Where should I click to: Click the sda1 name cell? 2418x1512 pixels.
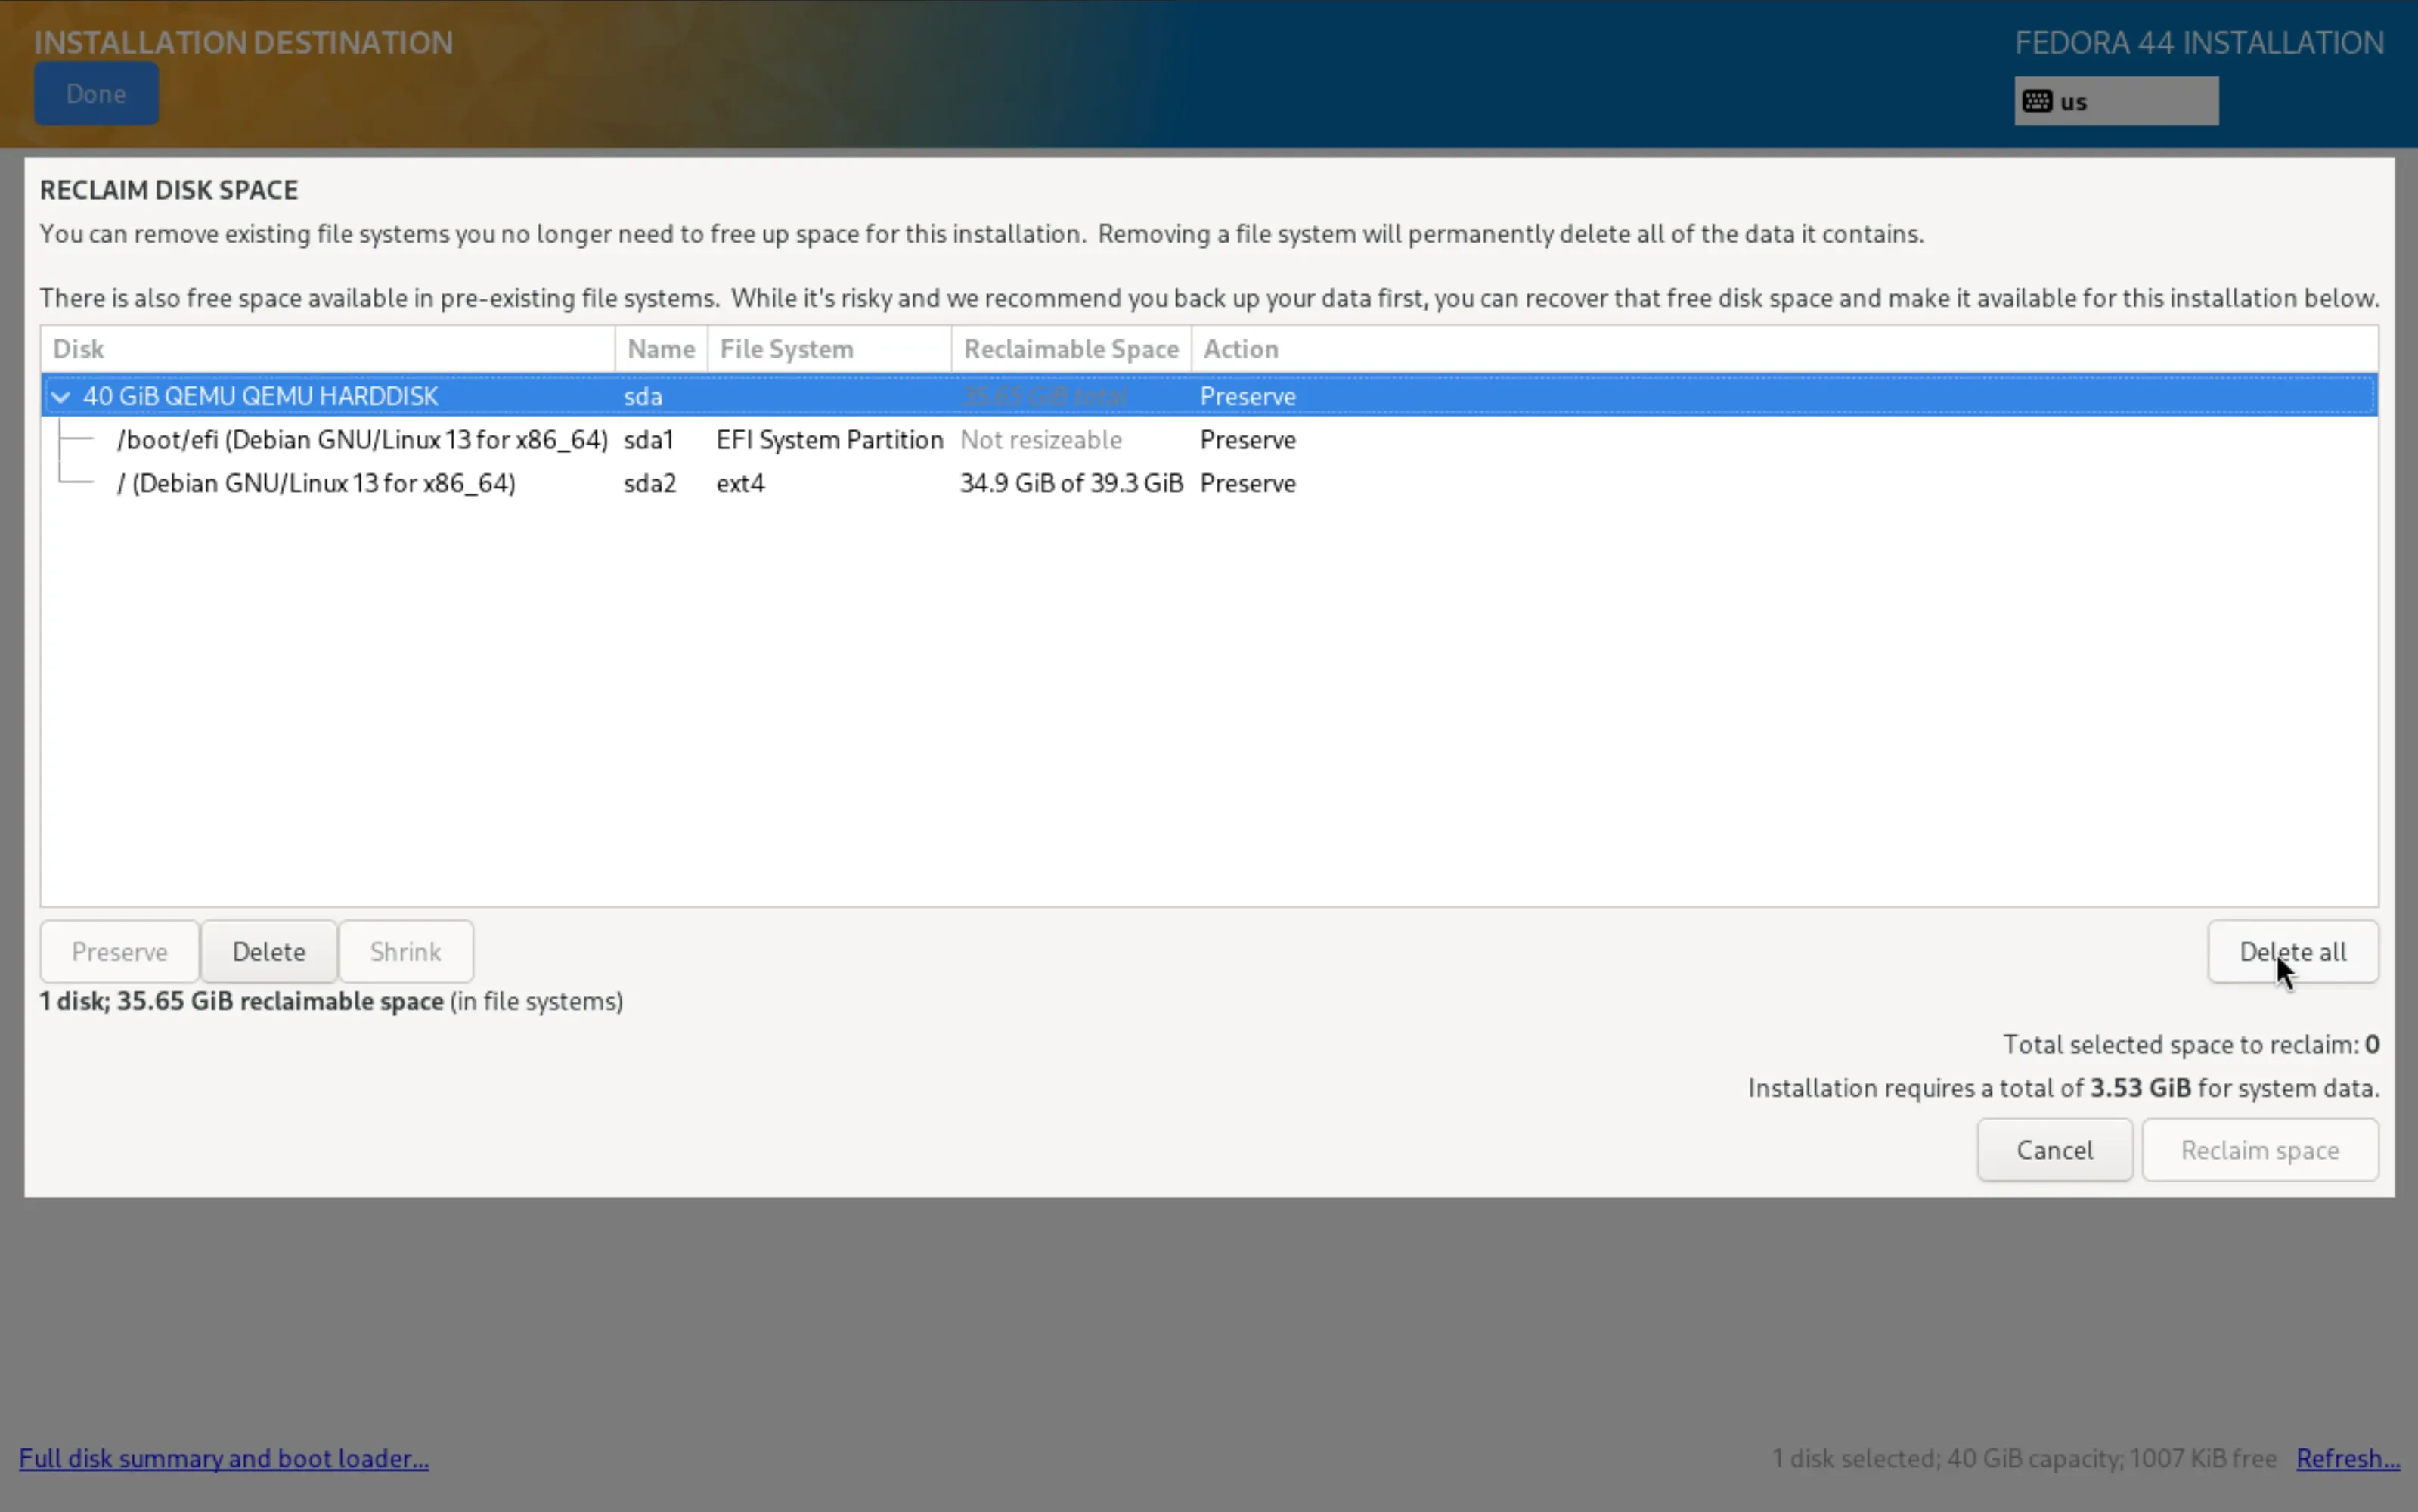649,440
